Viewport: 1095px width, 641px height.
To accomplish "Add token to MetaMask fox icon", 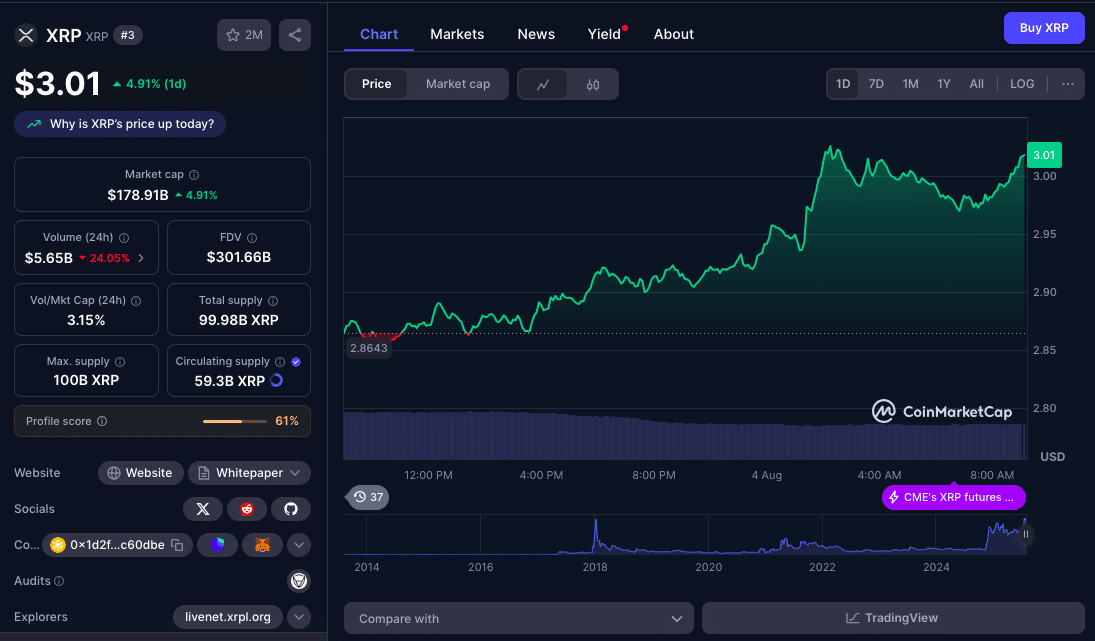I will pos(262,545).
